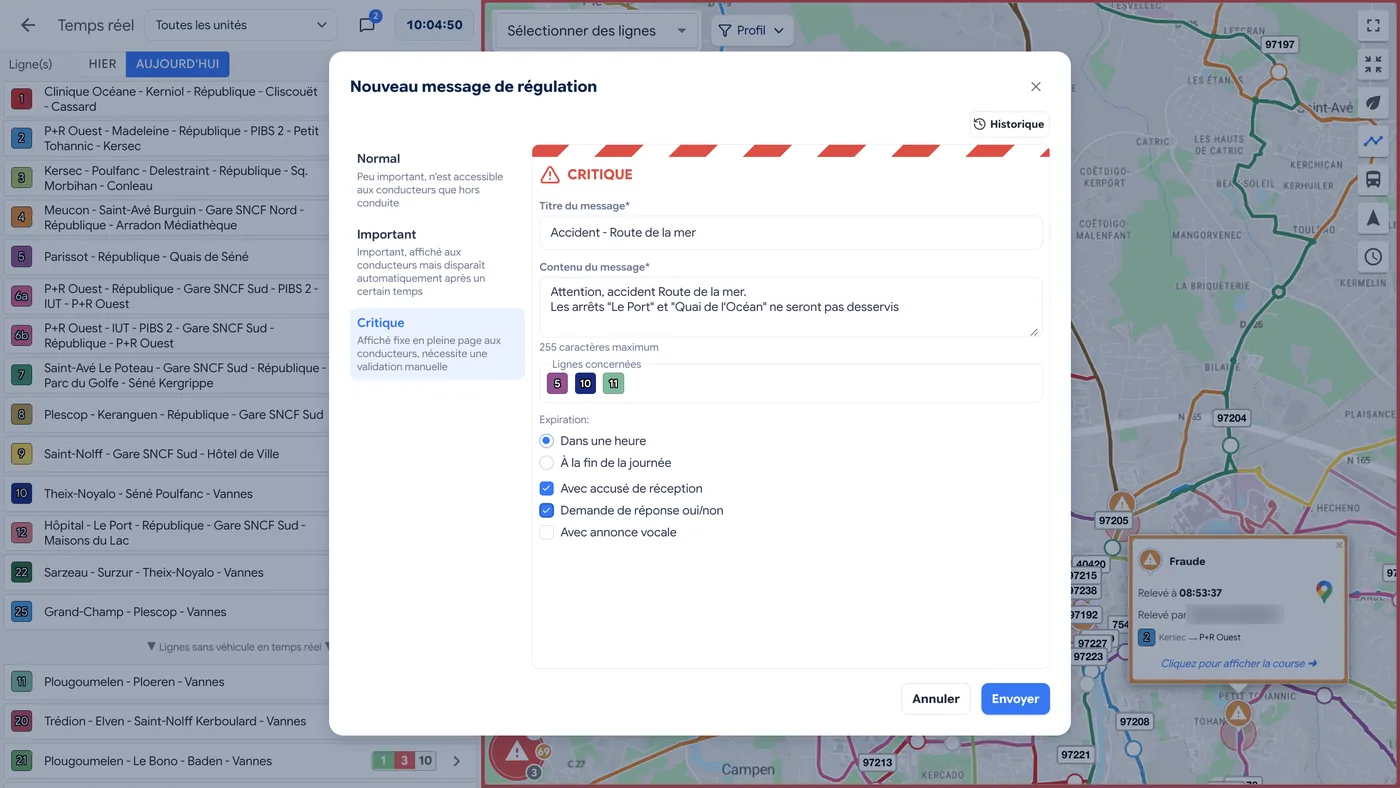Uncheck 'Avec accusé de réception'

click(546, 489)
